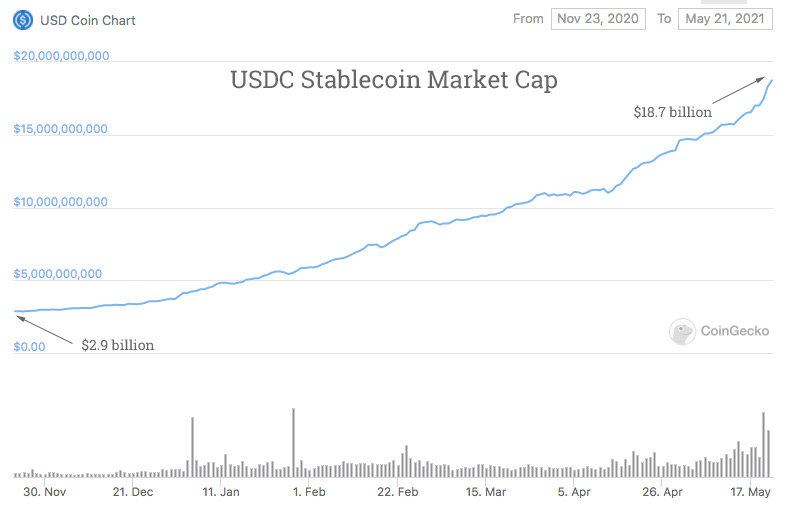This screenshot has width=795, height=517.
Task: Click the $10,000,000,000 y-axis label
Action: (61, 202)
